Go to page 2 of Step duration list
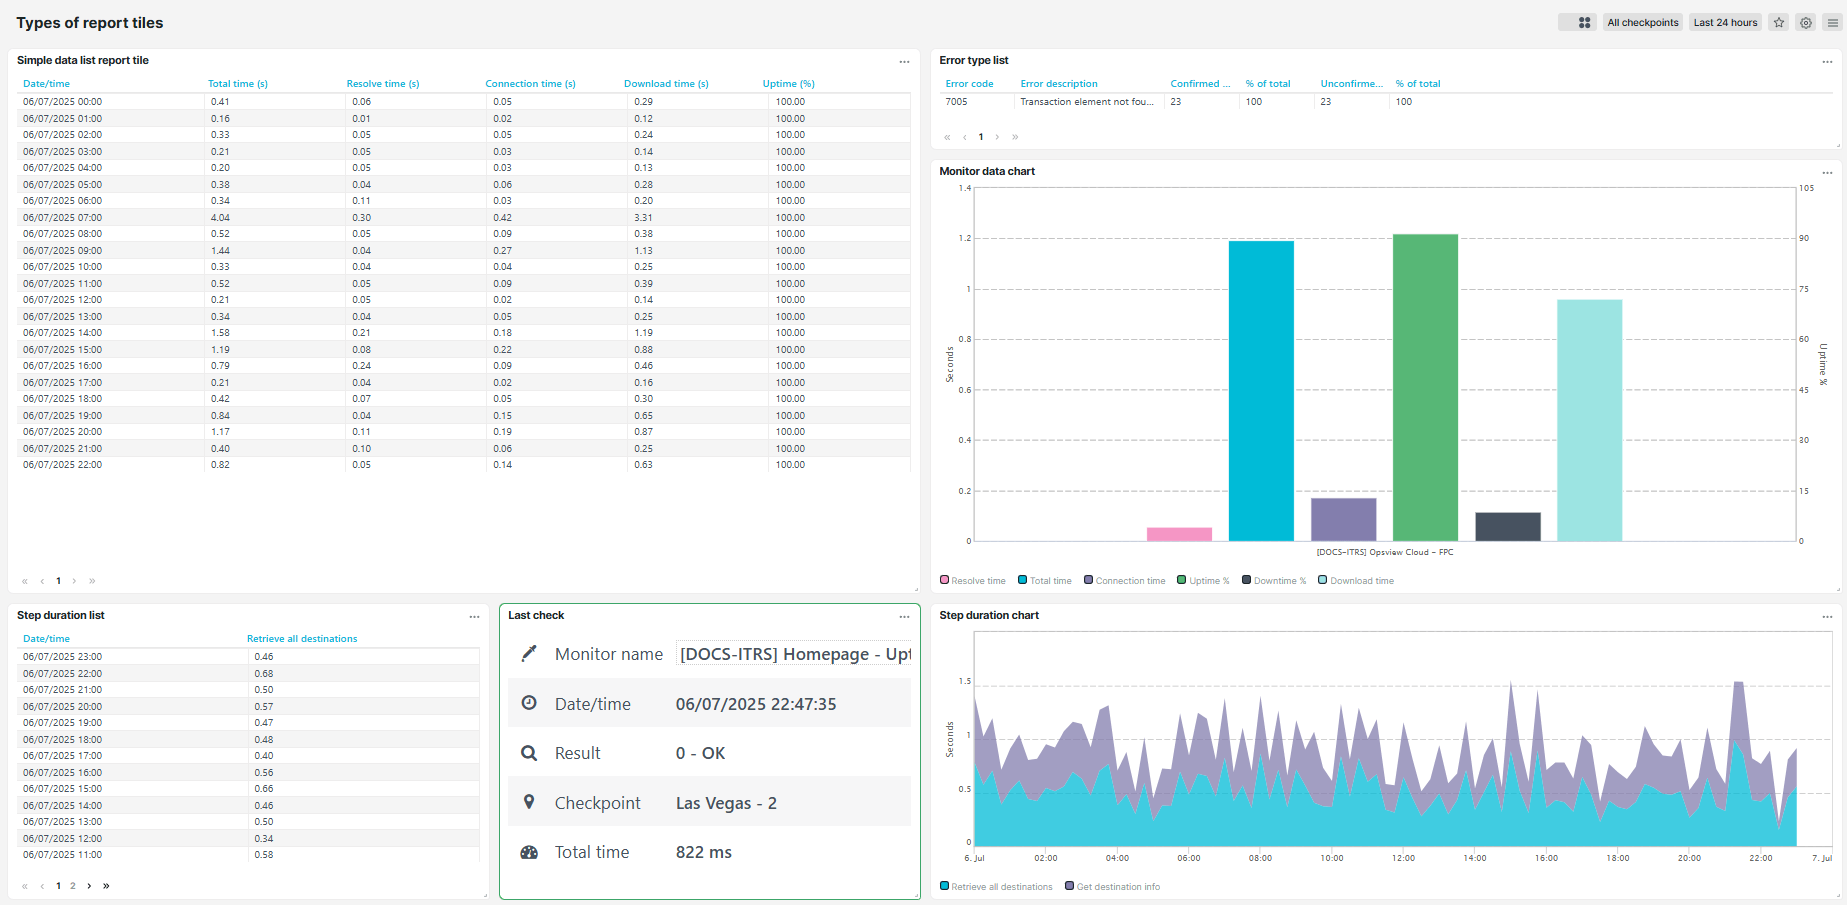Viewport: 1847px width, 905px height. [73, 886]
